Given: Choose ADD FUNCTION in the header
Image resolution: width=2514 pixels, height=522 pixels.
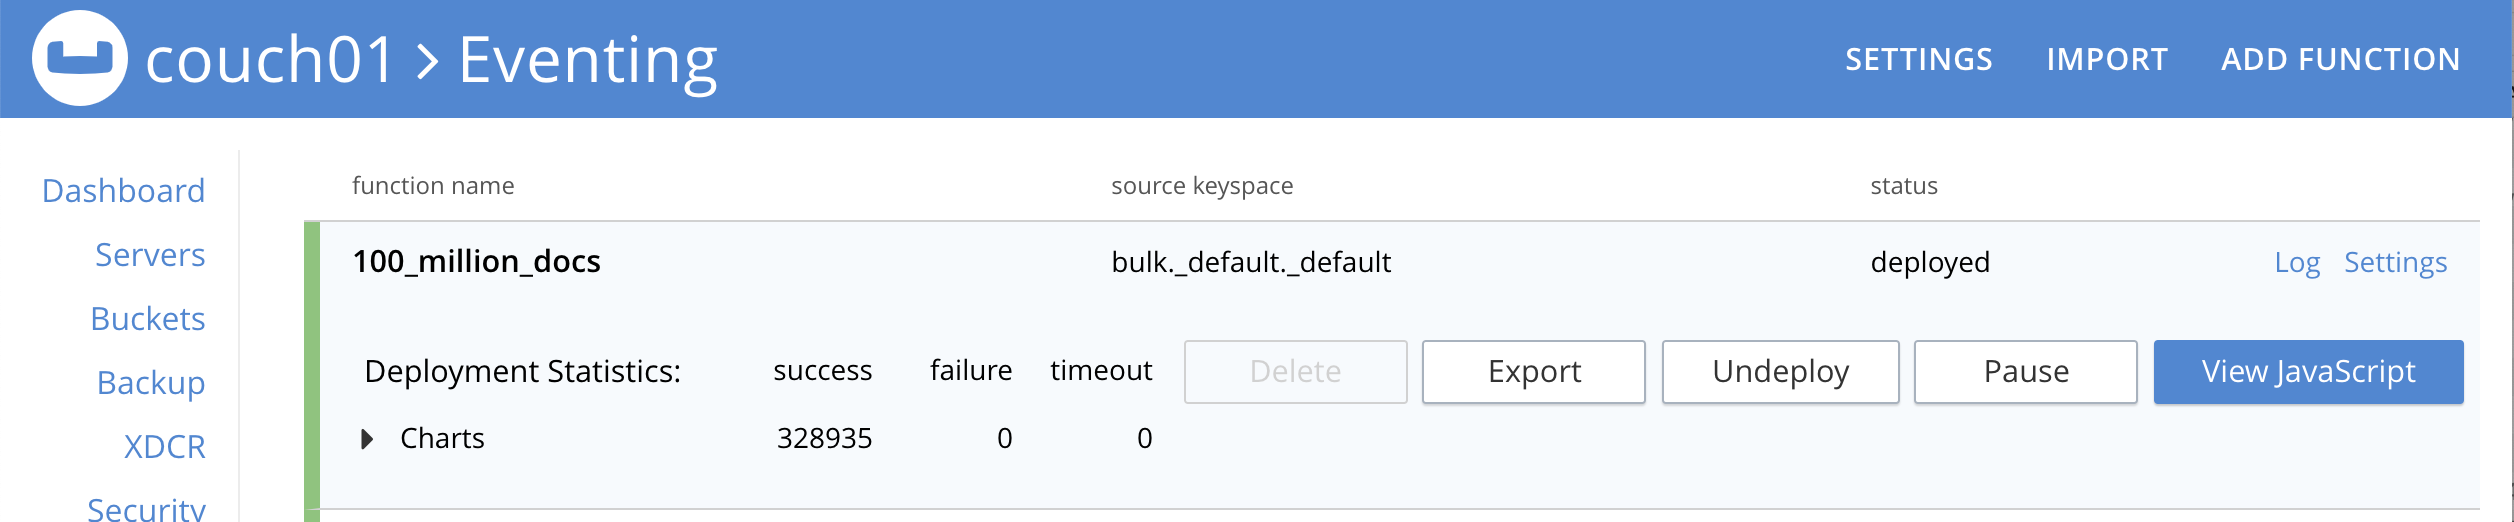Looking at the screenshot, I should 2340,59.
